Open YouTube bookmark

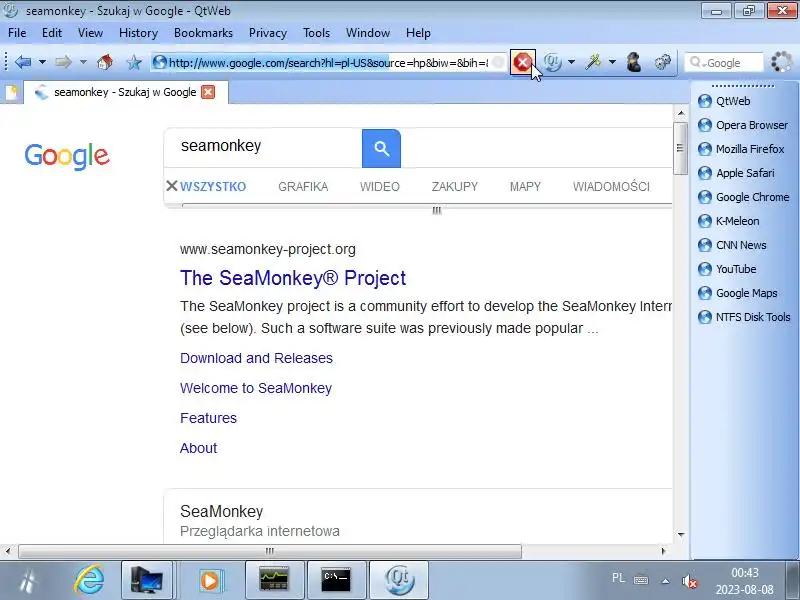(727, 269)
